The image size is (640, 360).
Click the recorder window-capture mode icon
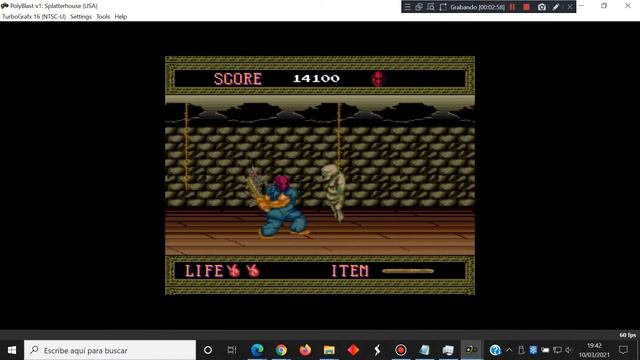(419, 7)
